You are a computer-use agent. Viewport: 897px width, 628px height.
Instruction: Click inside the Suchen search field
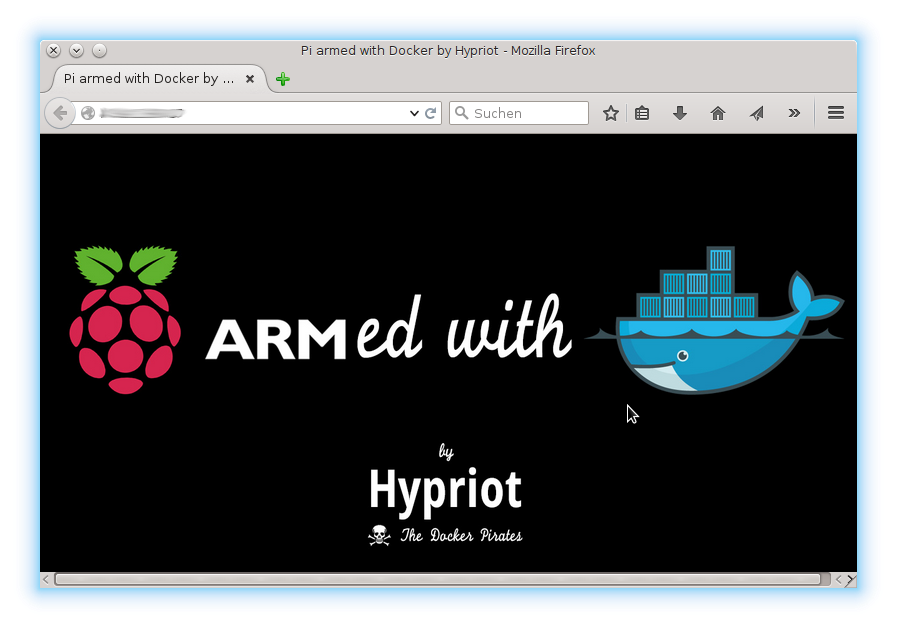pos(520,112)
